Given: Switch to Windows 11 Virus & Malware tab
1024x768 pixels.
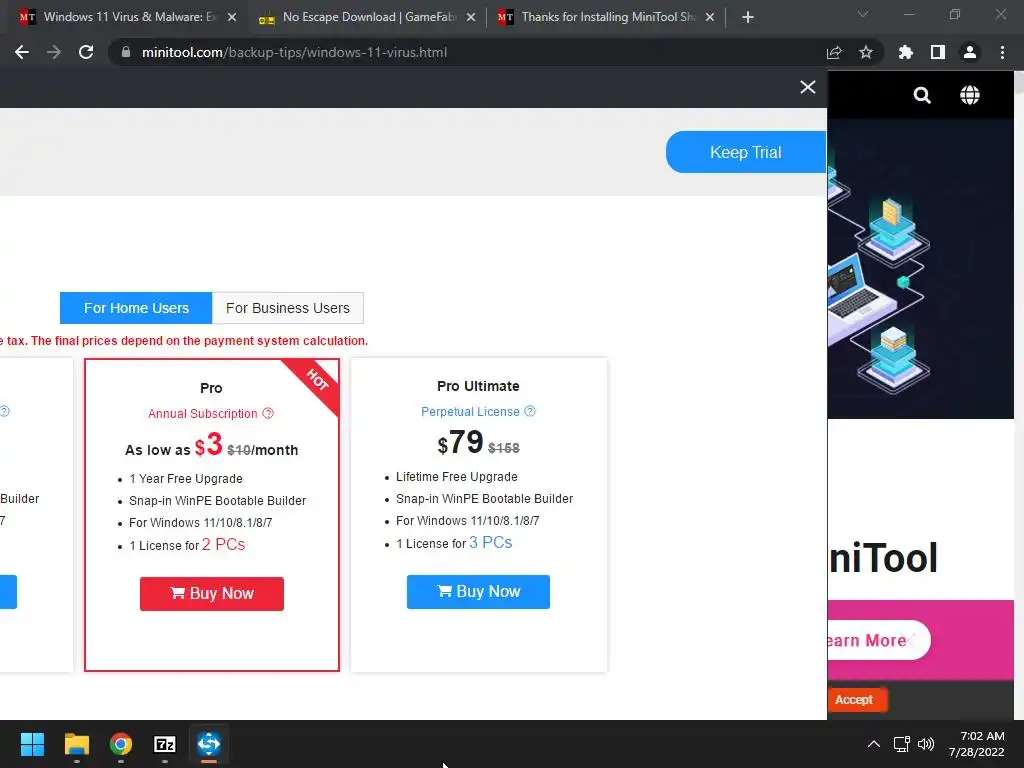Looking at the screenshot, I should (128, 17).
